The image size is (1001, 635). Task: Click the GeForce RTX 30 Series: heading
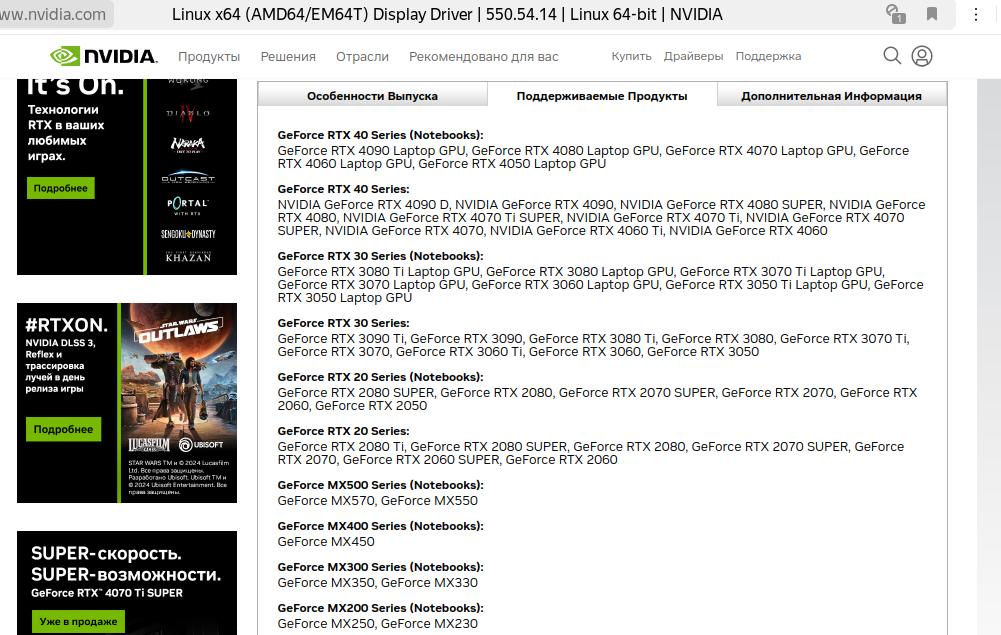343,323
